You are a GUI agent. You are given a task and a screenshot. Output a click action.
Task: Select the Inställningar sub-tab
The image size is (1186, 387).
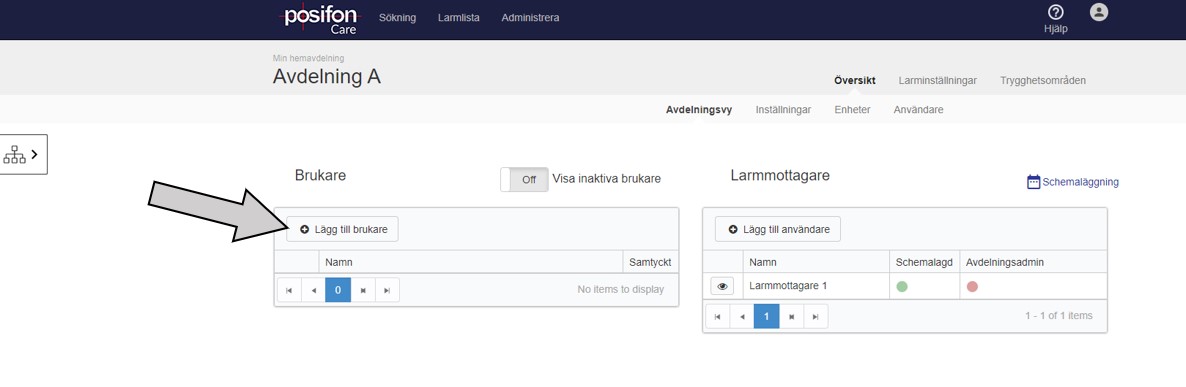pyautogui.click(x=783, y=110)
